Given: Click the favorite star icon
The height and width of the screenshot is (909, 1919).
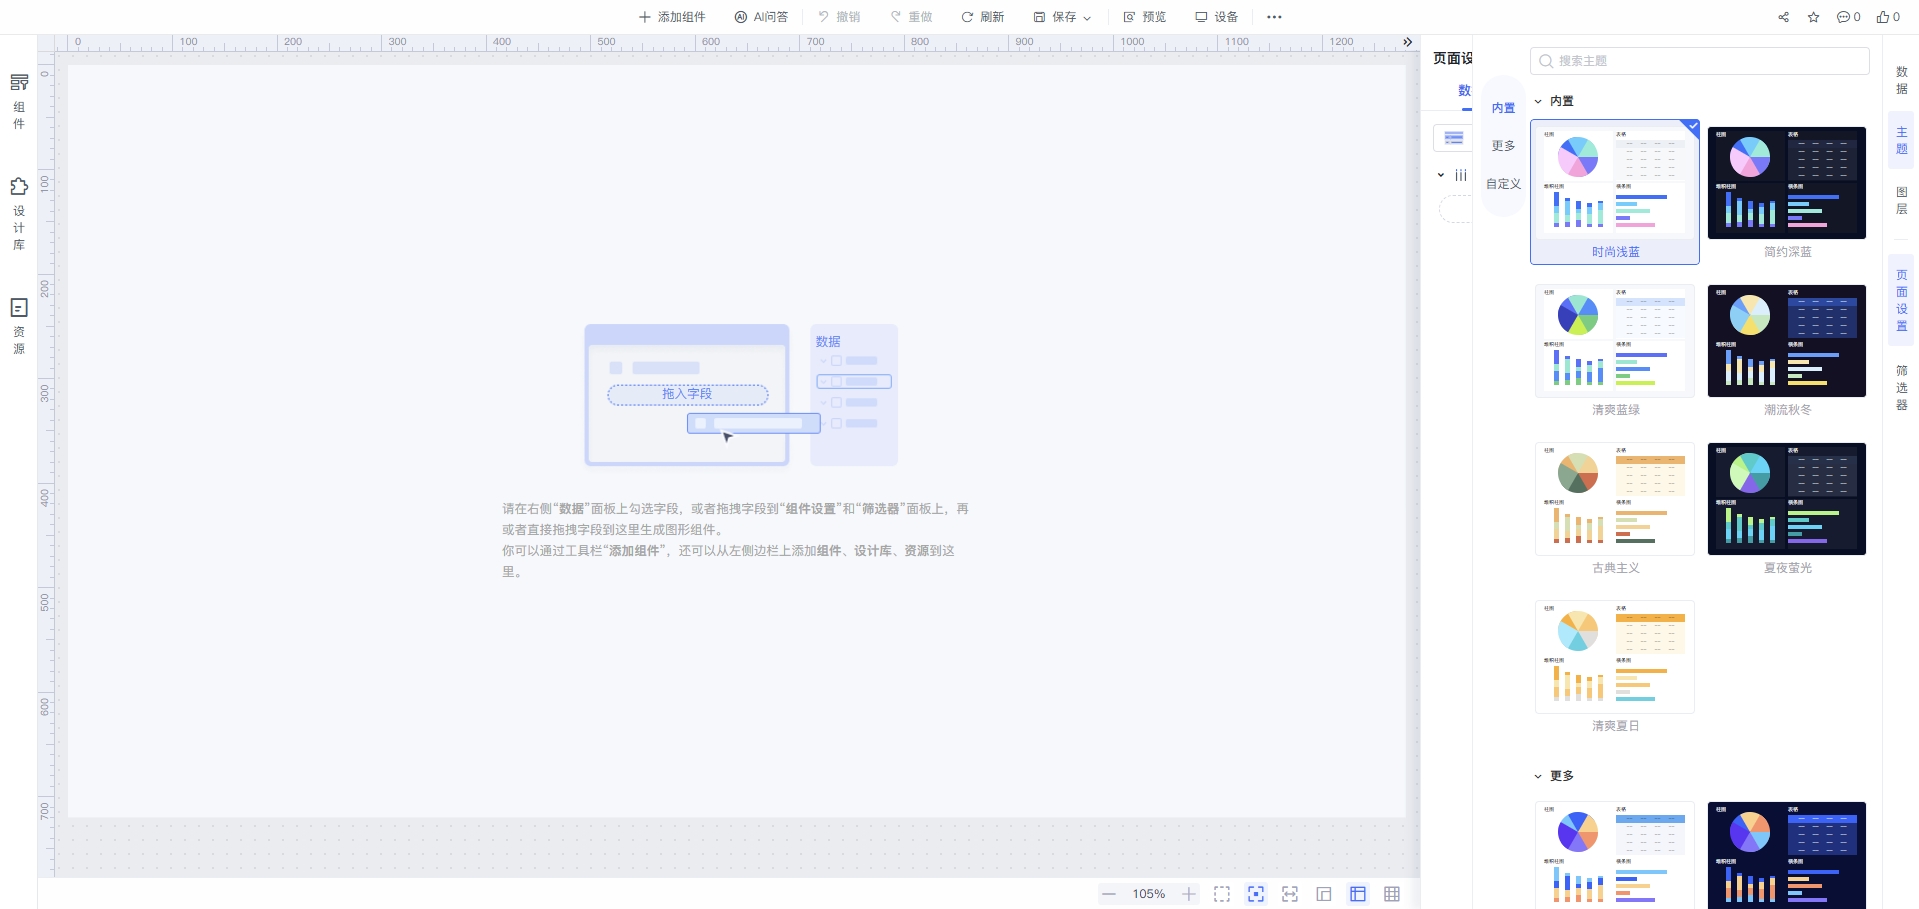Looking at the screenshot, I should click(1813, 17).
